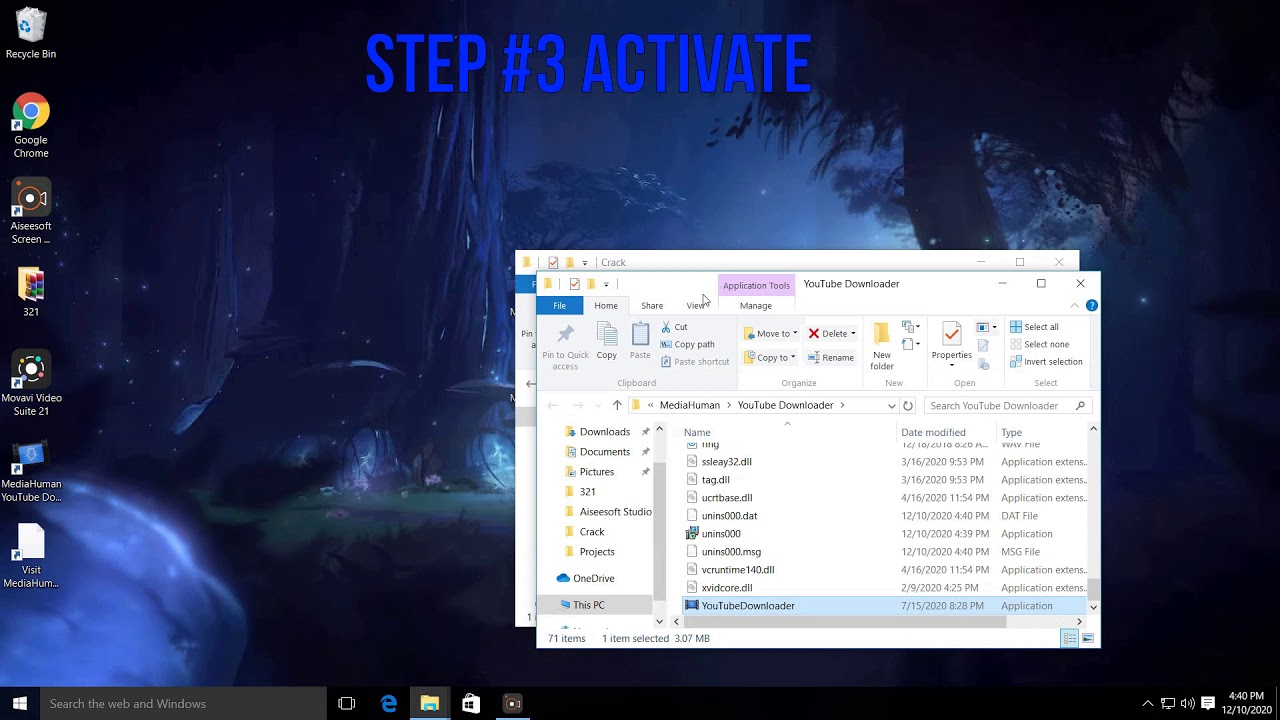The width and height of the screenshot is (1280, 720).
Task: Switch to Large icons view button
Action: point(1088,639)
